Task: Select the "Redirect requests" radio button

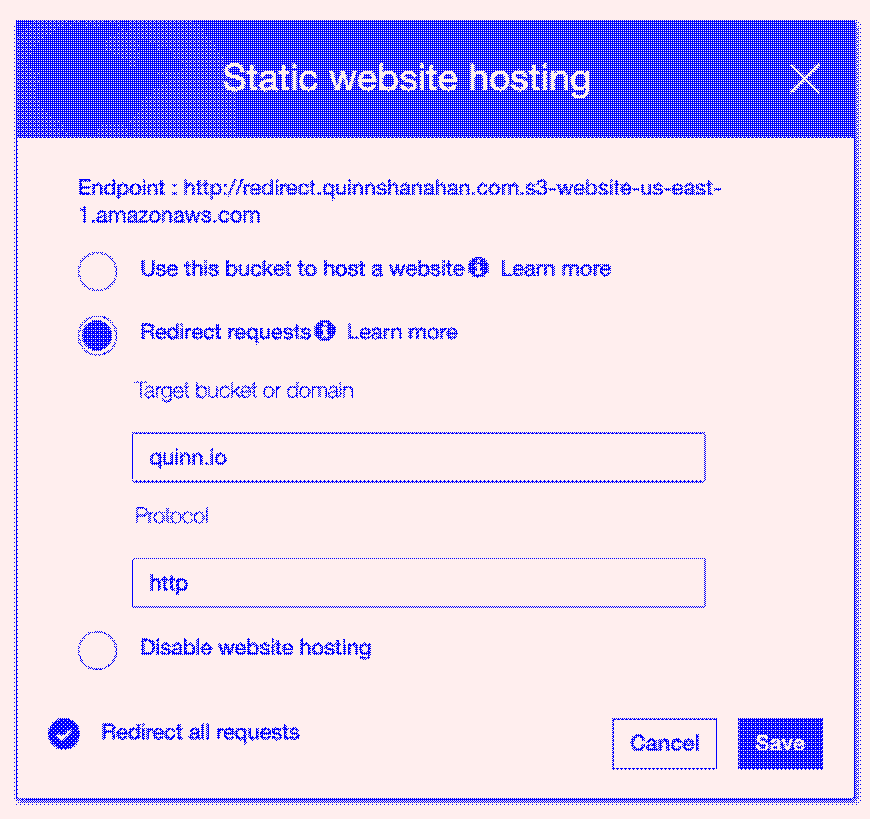Action: point(97,335)
